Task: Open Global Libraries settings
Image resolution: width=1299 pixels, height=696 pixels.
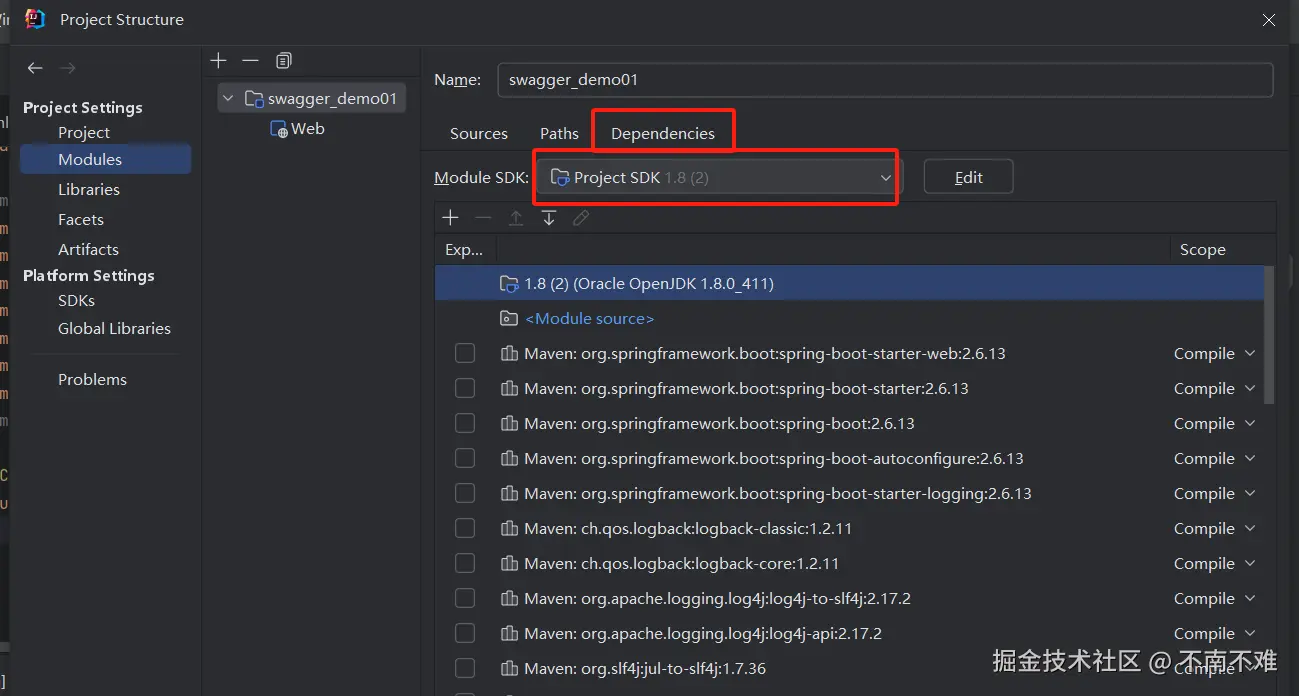Action: (114, 328)
